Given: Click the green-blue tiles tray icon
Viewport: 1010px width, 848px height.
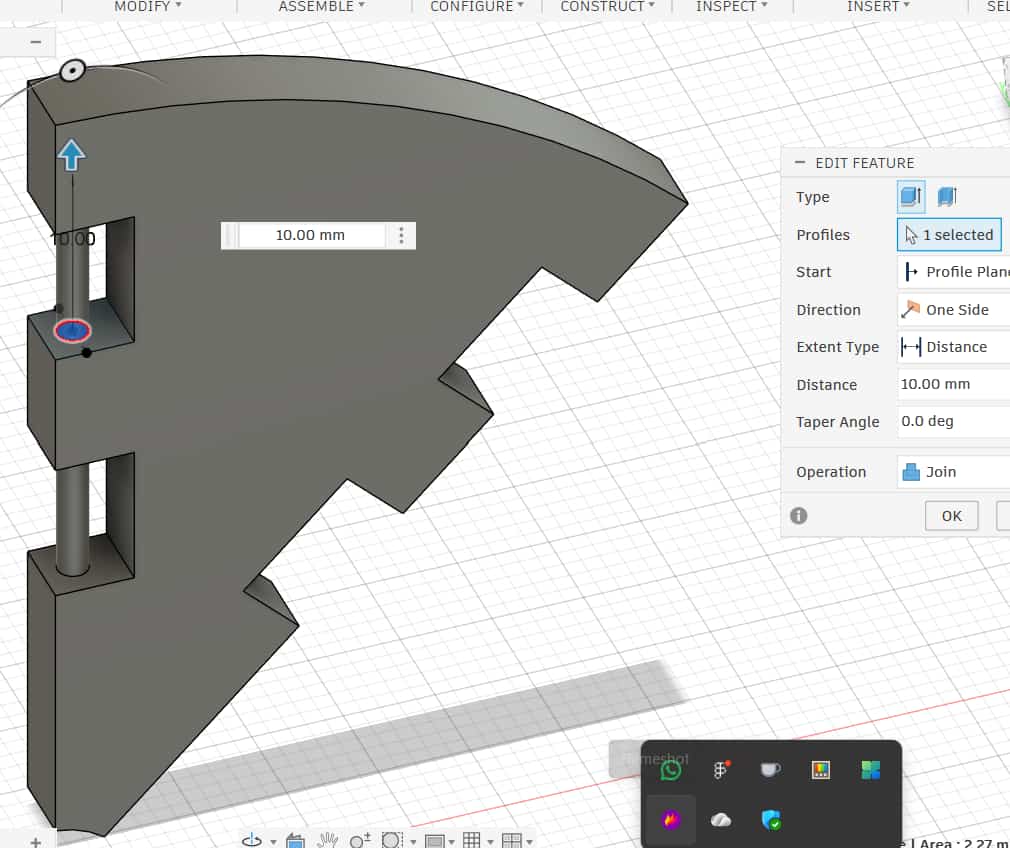Looking at the screenshot, I should tap(870, 770).
